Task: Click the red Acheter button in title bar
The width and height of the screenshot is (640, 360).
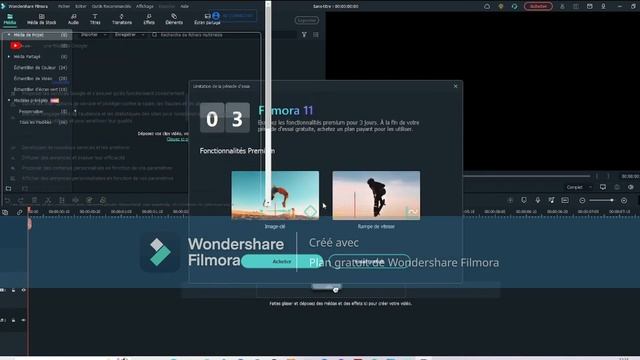Action: (538, 7)
